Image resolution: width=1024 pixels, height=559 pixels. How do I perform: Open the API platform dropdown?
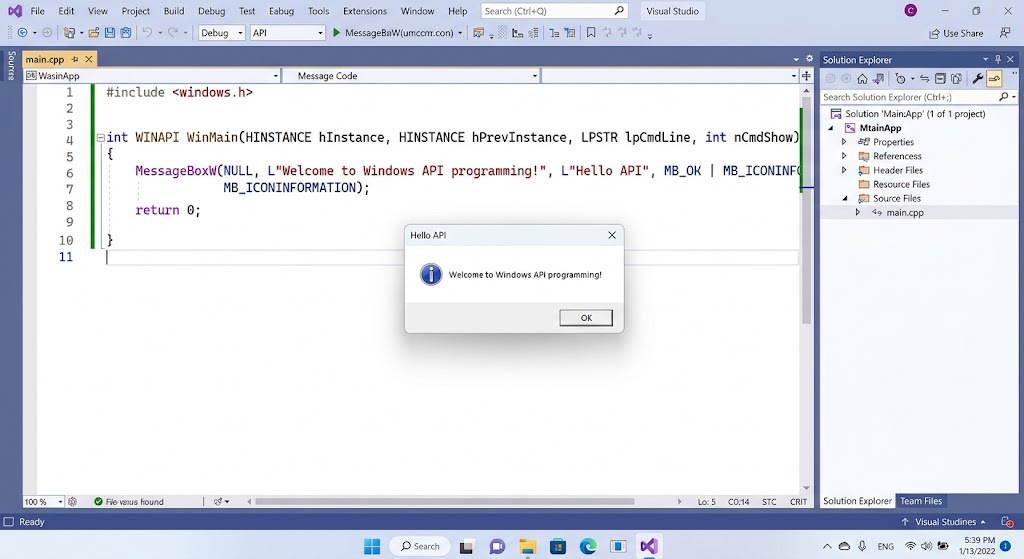pyautogui.click(x=287, y=33)
